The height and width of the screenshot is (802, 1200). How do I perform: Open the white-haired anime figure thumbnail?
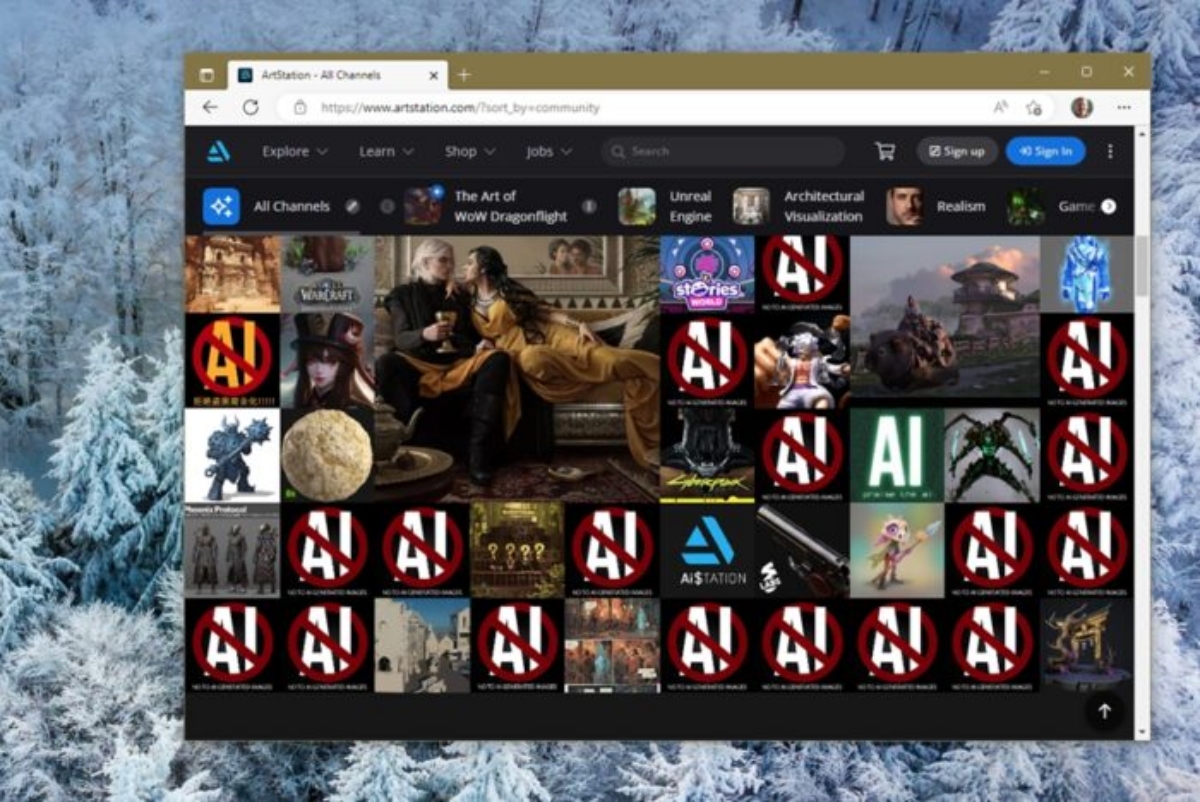(x=802, y=360)
